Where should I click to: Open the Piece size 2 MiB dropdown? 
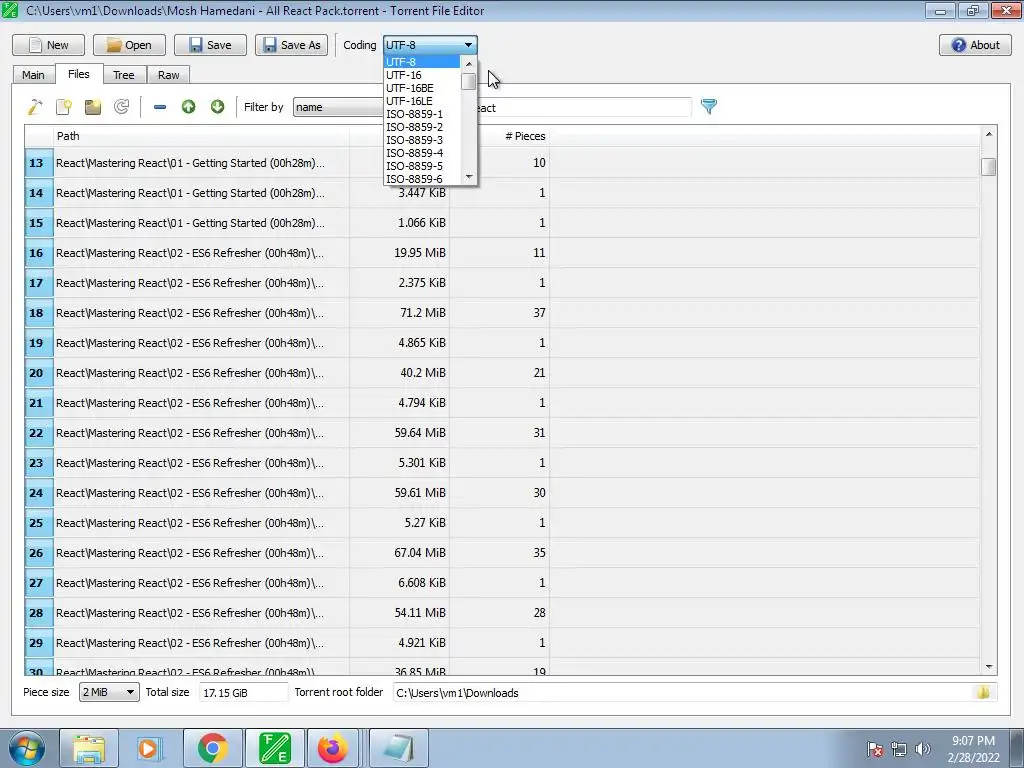tap(109, 692)
